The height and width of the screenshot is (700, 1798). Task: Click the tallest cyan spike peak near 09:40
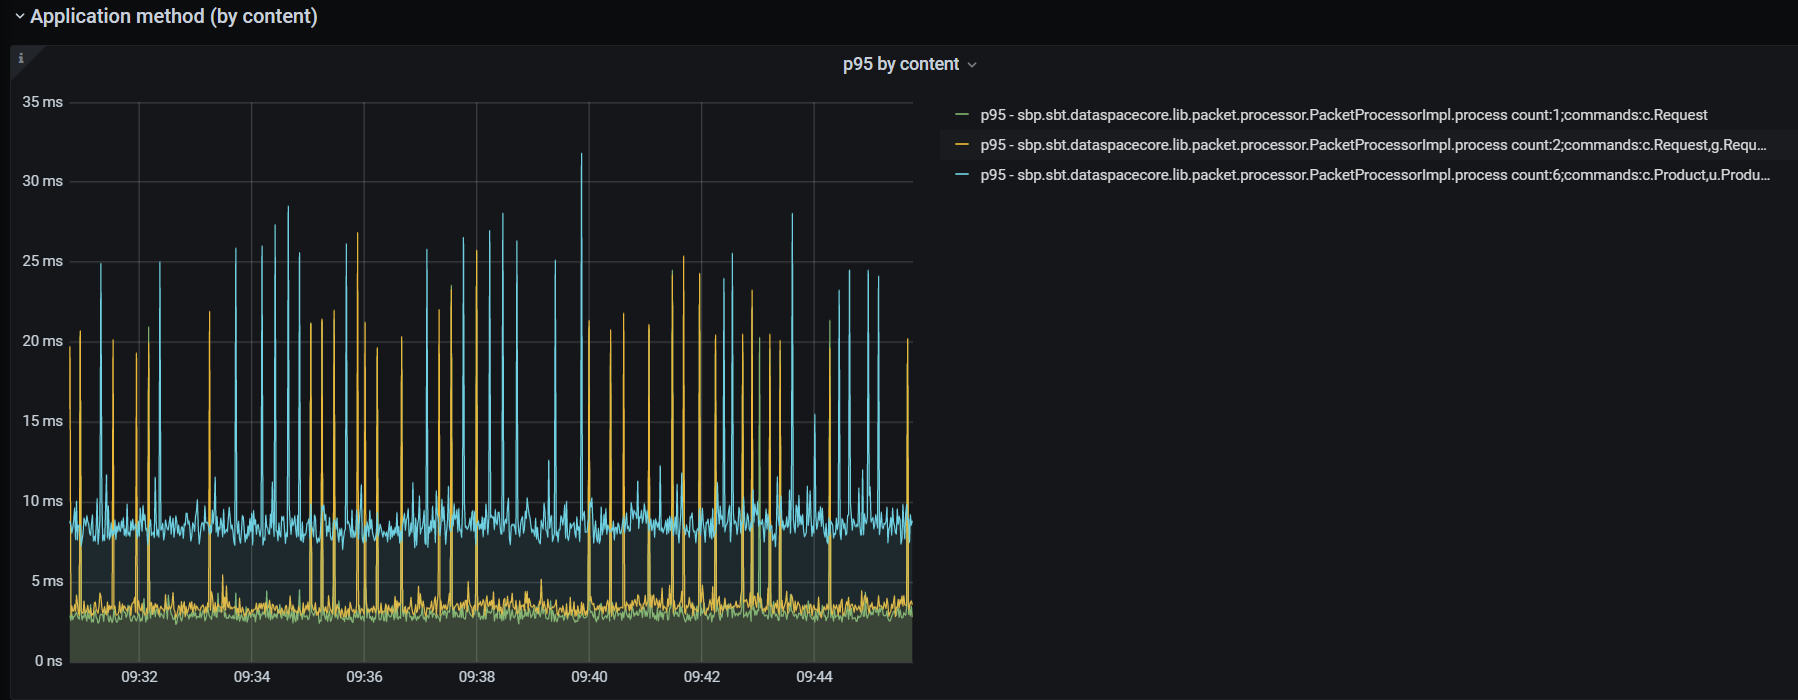pyautogui.click(x=581, y=155)
